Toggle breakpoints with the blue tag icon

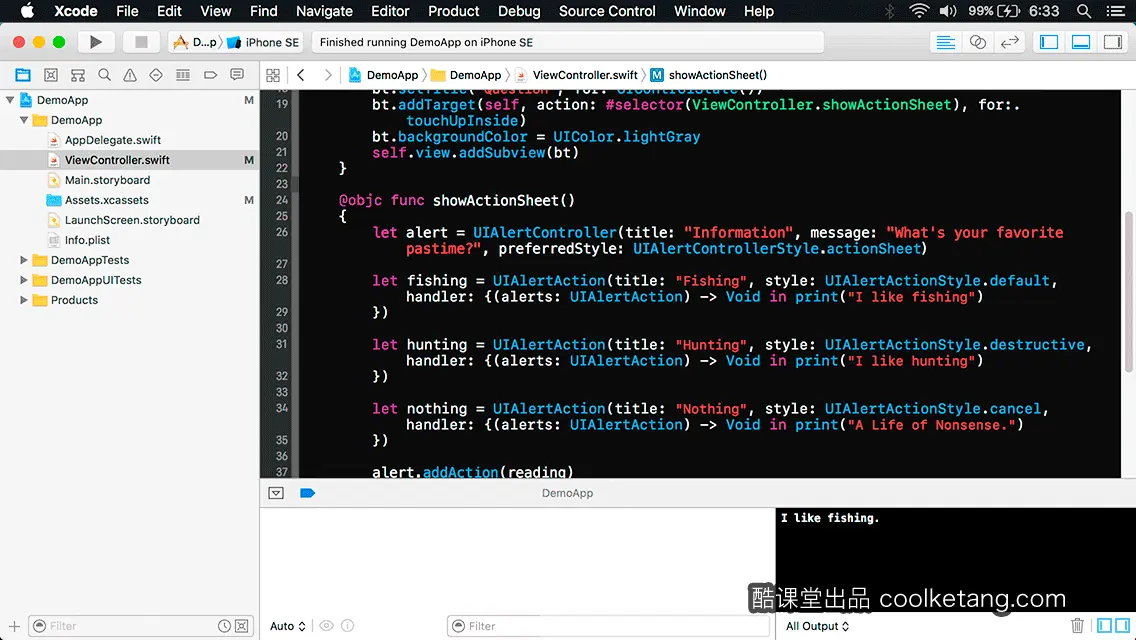(x=307, y=493)
